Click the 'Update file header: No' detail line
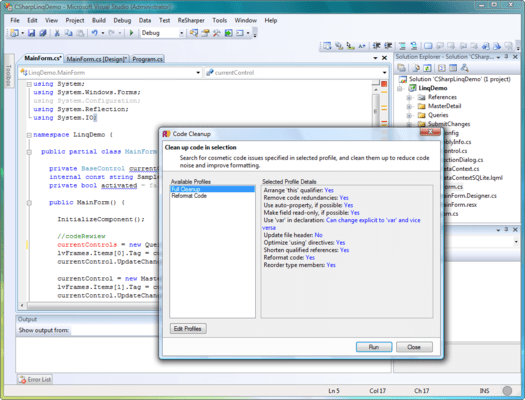The height and width of the screenshot is (400, 525). 293,235
